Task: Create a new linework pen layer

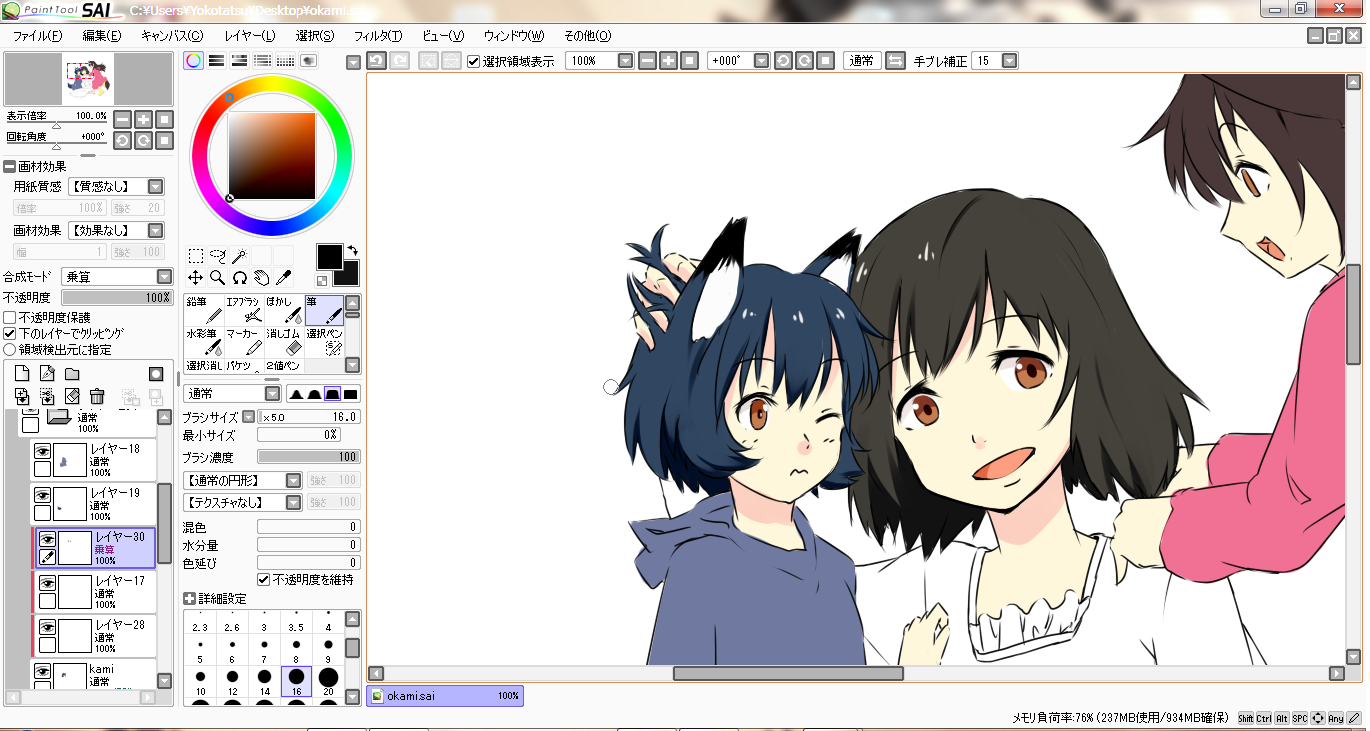Action: [47, 374]
